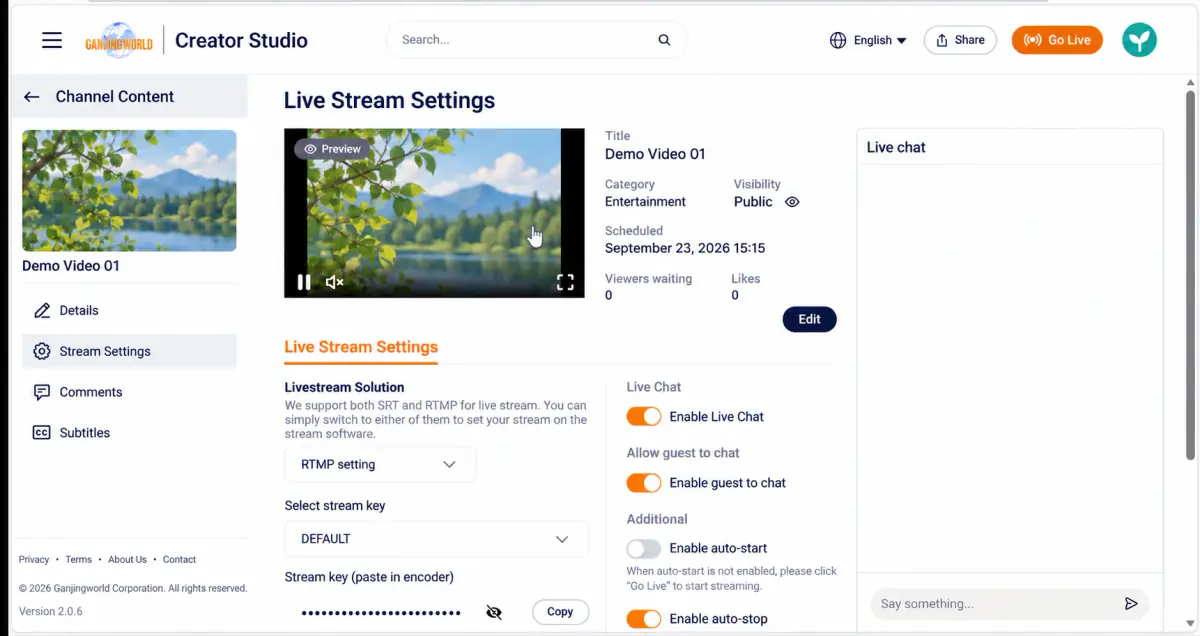
Task: Disable the Enable Live Chat toggle
Action: [x=644, y=417]
